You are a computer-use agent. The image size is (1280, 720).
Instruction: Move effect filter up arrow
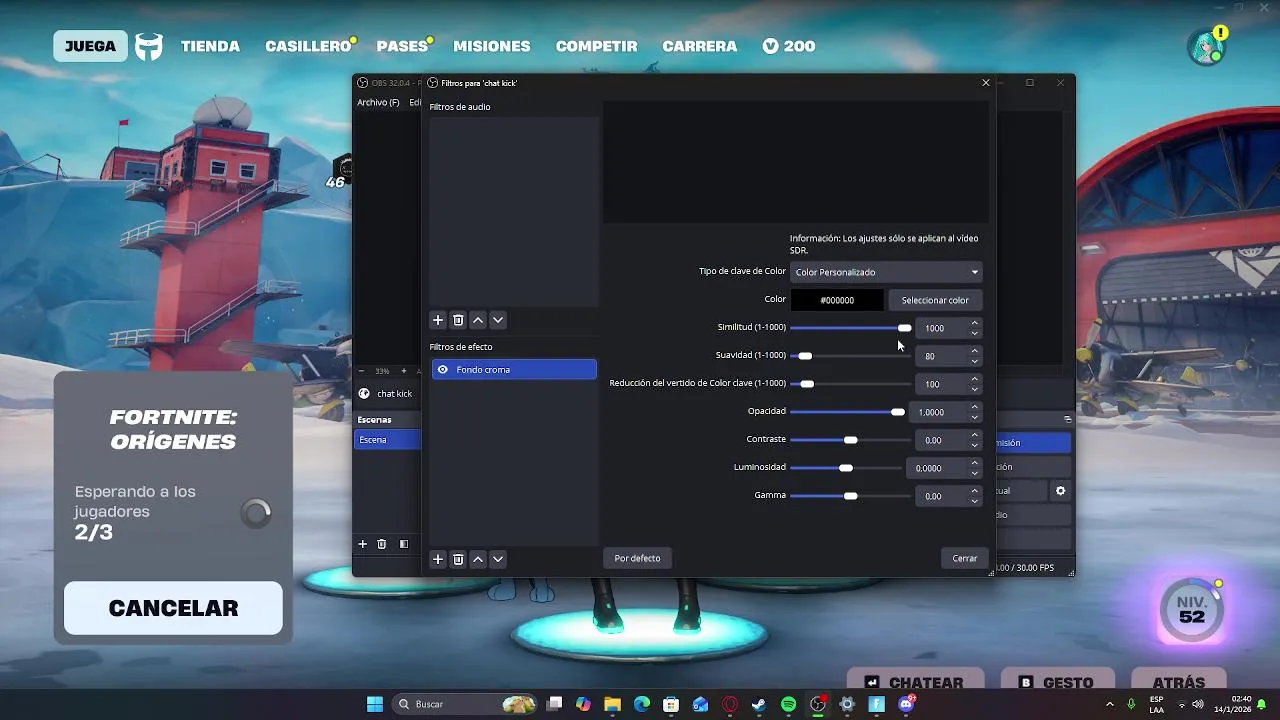[478, 559]
